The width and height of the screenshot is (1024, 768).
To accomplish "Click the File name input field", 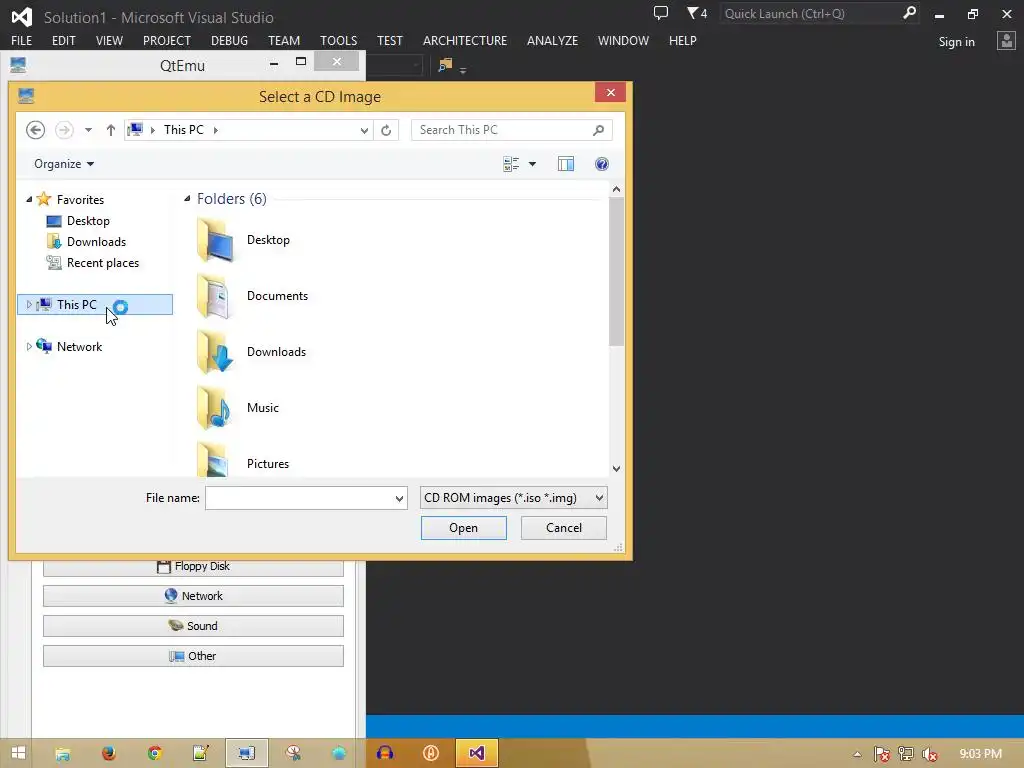I will point(299,498).
